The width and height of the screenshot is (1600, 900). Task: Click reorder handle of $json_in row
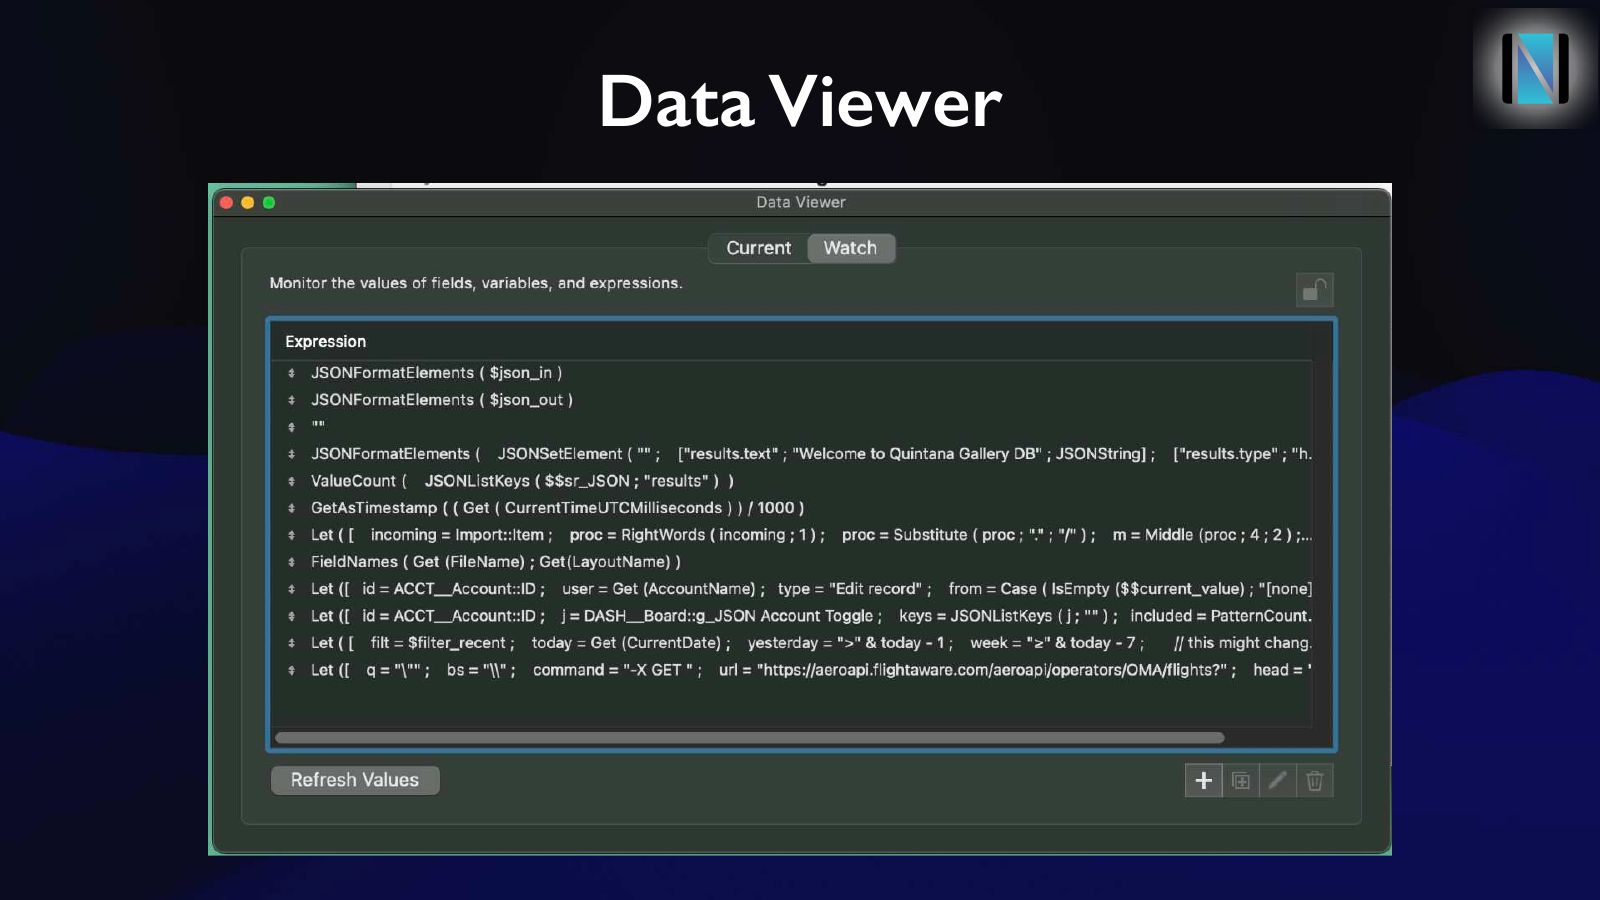[x=291, y=373]
